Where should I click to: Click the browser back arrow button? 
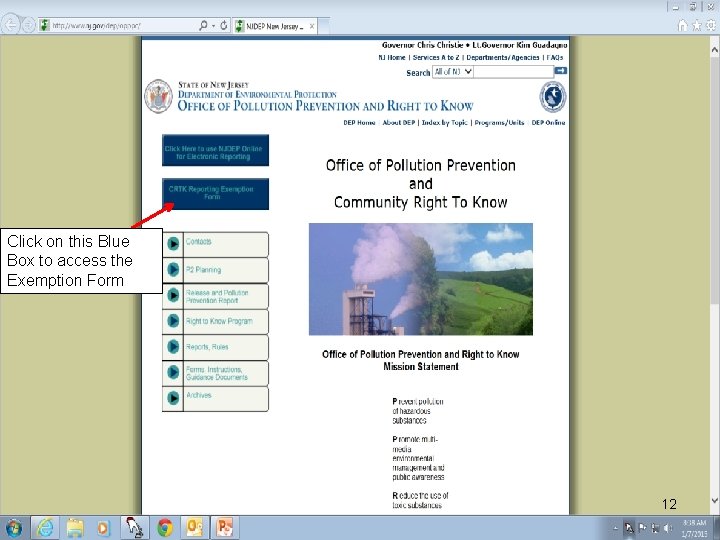point(11,25)
